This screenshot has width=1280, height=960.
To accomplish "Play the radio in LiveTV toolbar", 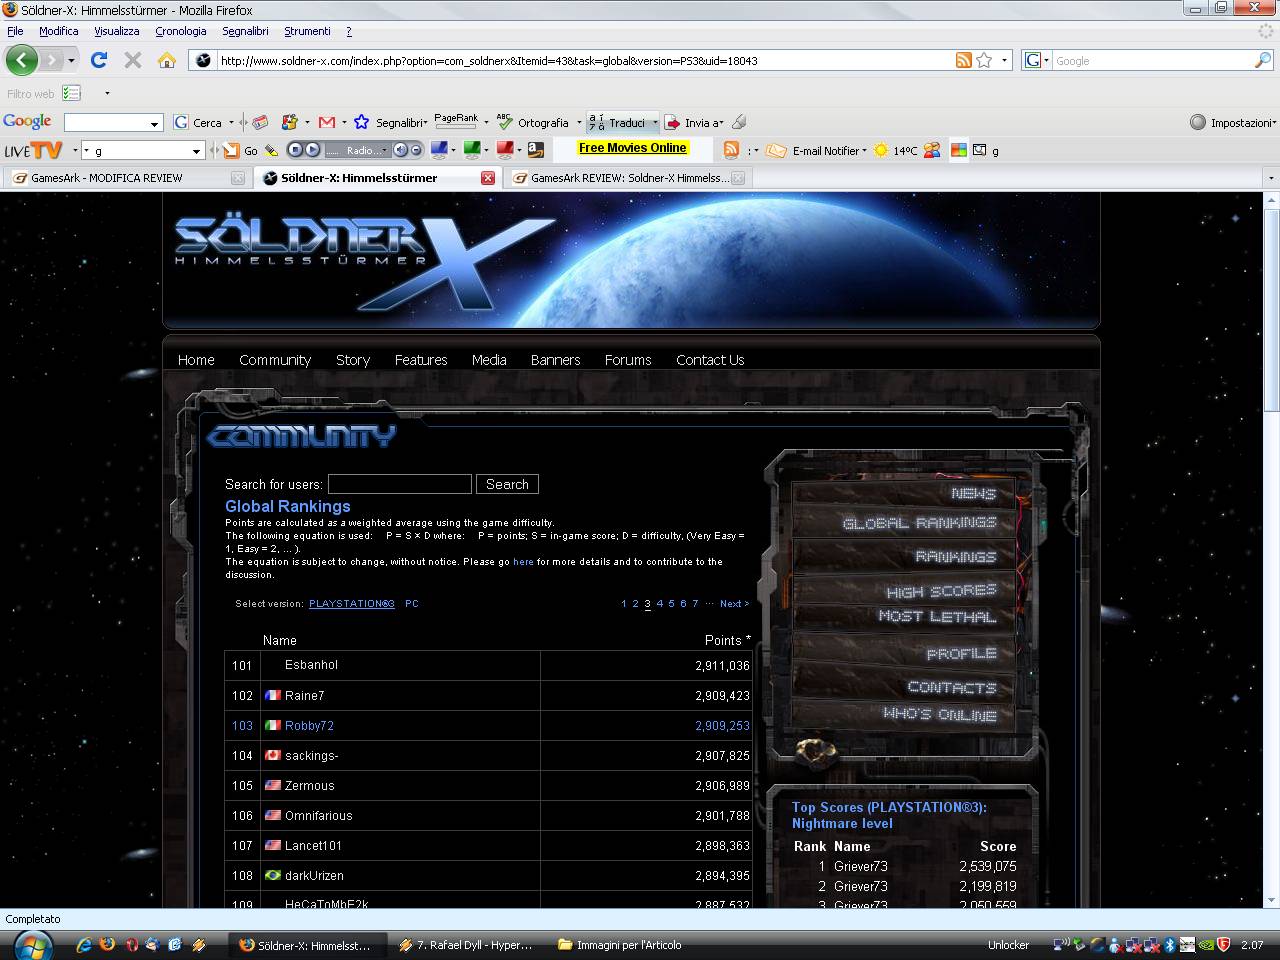I will (312, 150).
